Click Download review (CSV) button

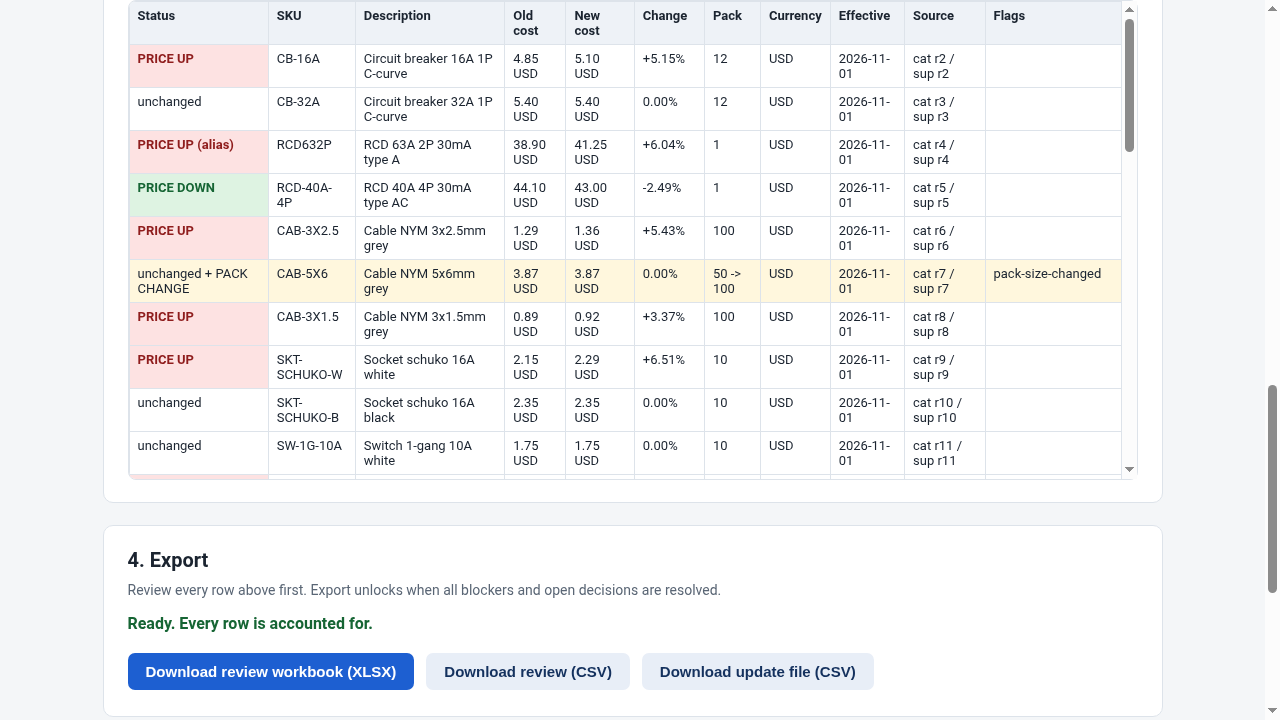pos(528,672)
